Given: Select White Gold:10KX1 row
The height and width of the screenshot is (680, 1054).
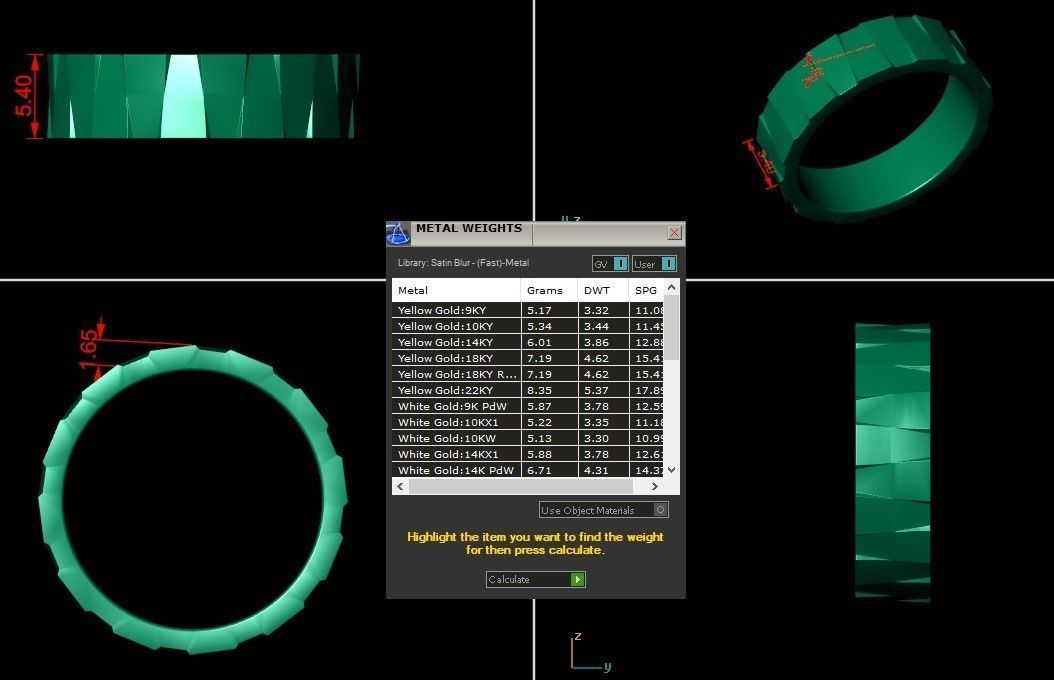Looking at the screenshot, I should pos(528,423).
